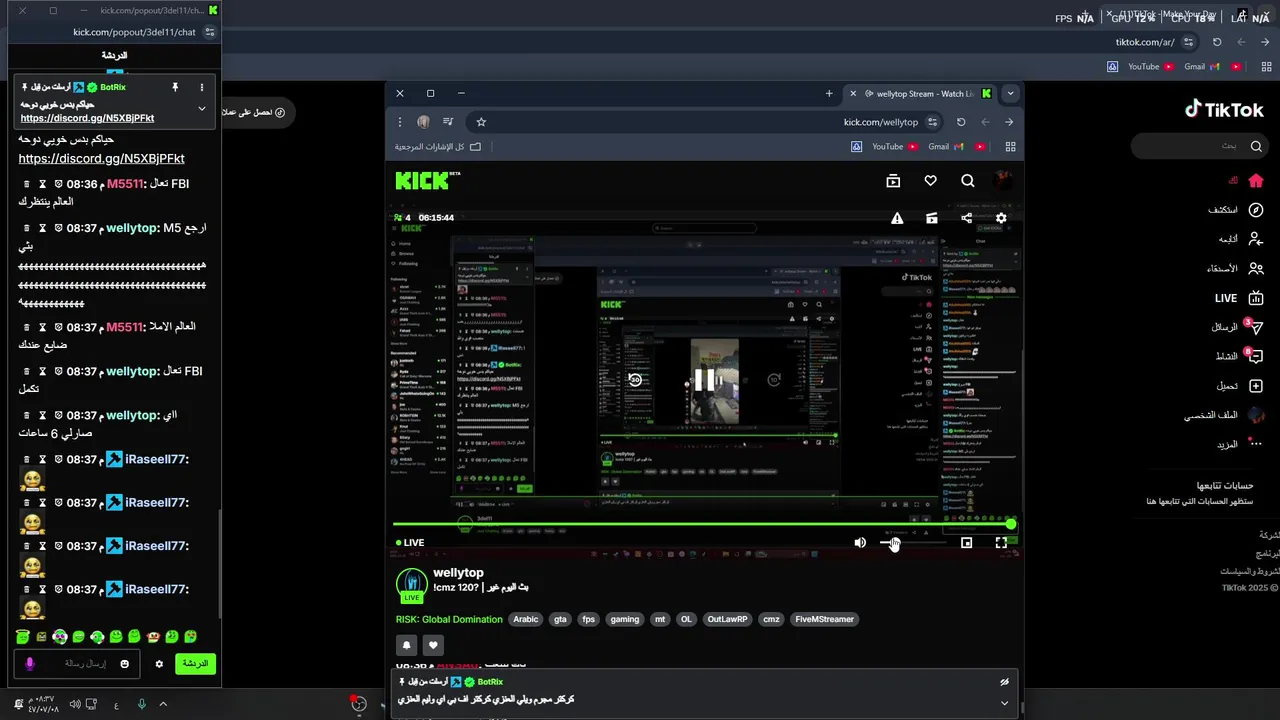Open the OutLawRP tag
Viewport: 1280px width, 720px height.
pyautogui.click(x=728, y=619)
